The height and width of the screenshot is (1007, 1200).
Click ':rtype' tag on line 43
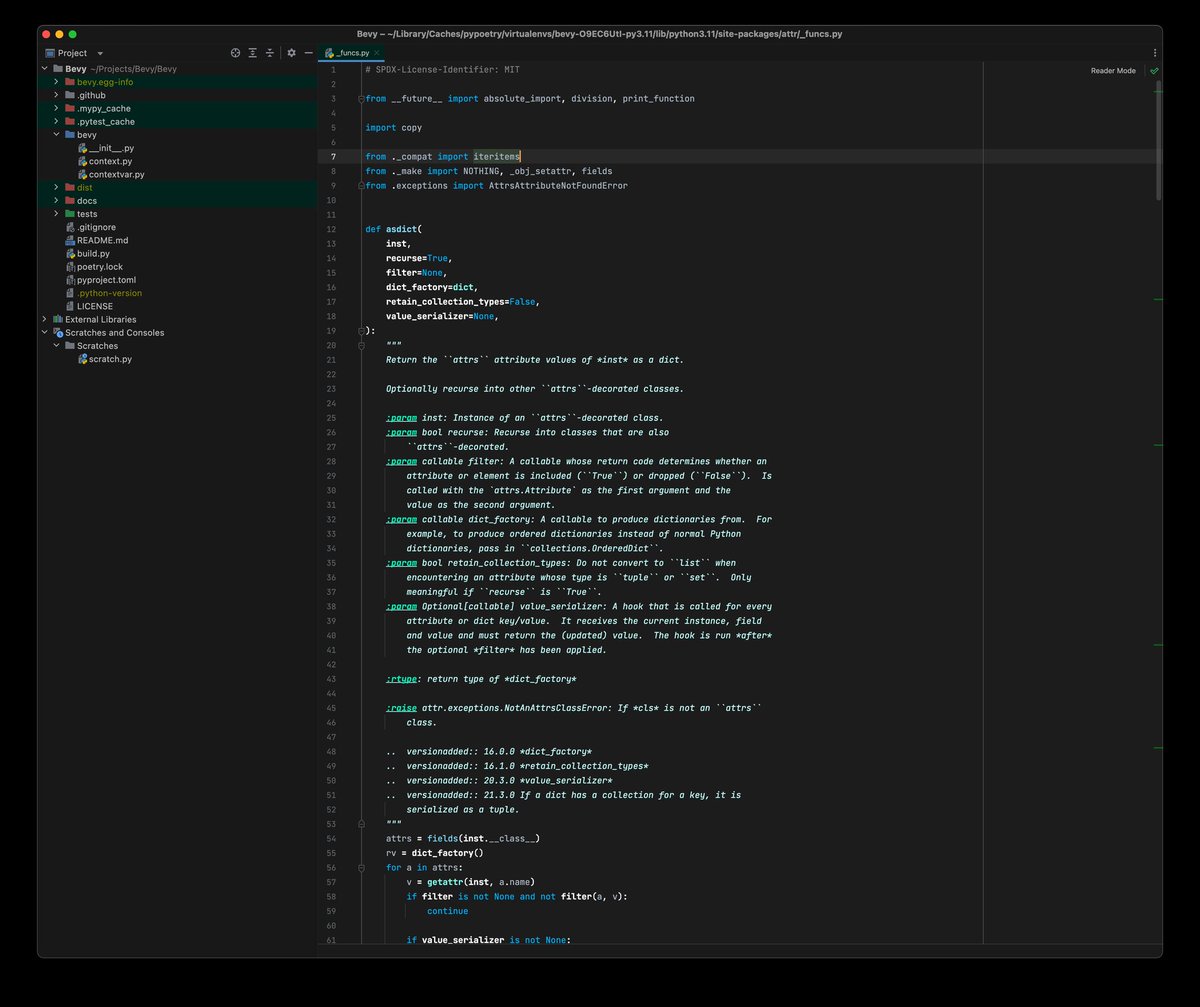pyautogui.click(x=401, y=679)
